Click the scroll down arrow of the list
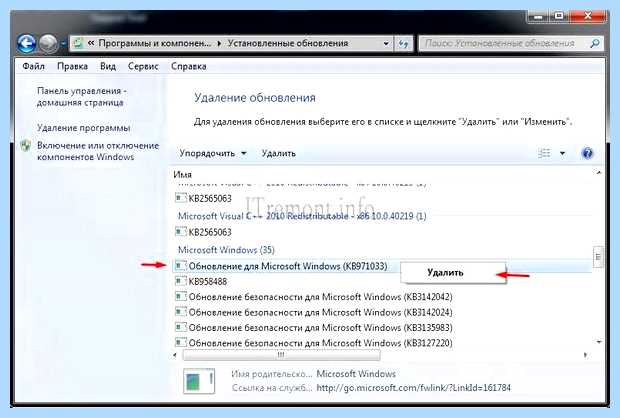This screenshot has height=418, width=620. (599, 342)
